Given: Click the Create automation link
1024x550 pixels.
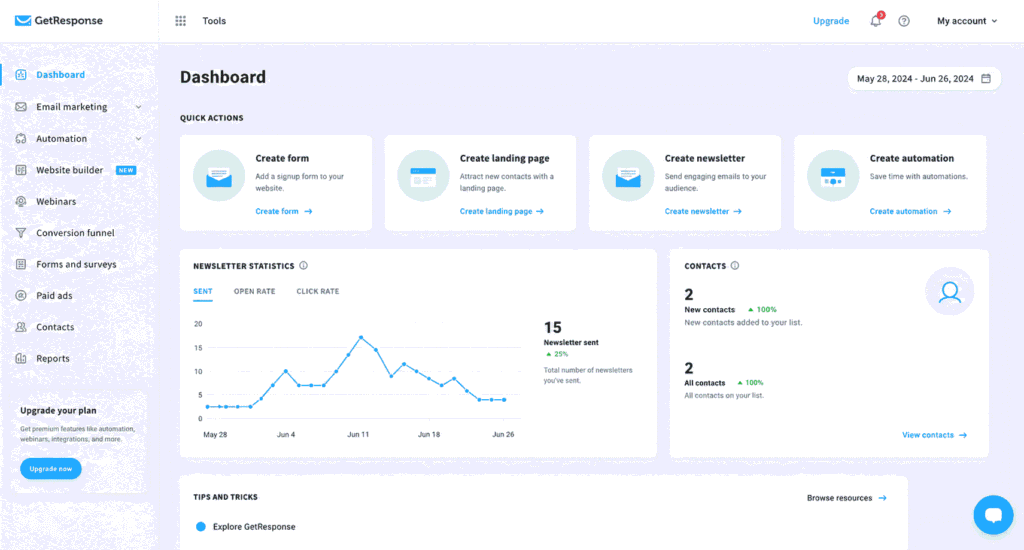Looking at the screenshot, I should coord(910,211).
